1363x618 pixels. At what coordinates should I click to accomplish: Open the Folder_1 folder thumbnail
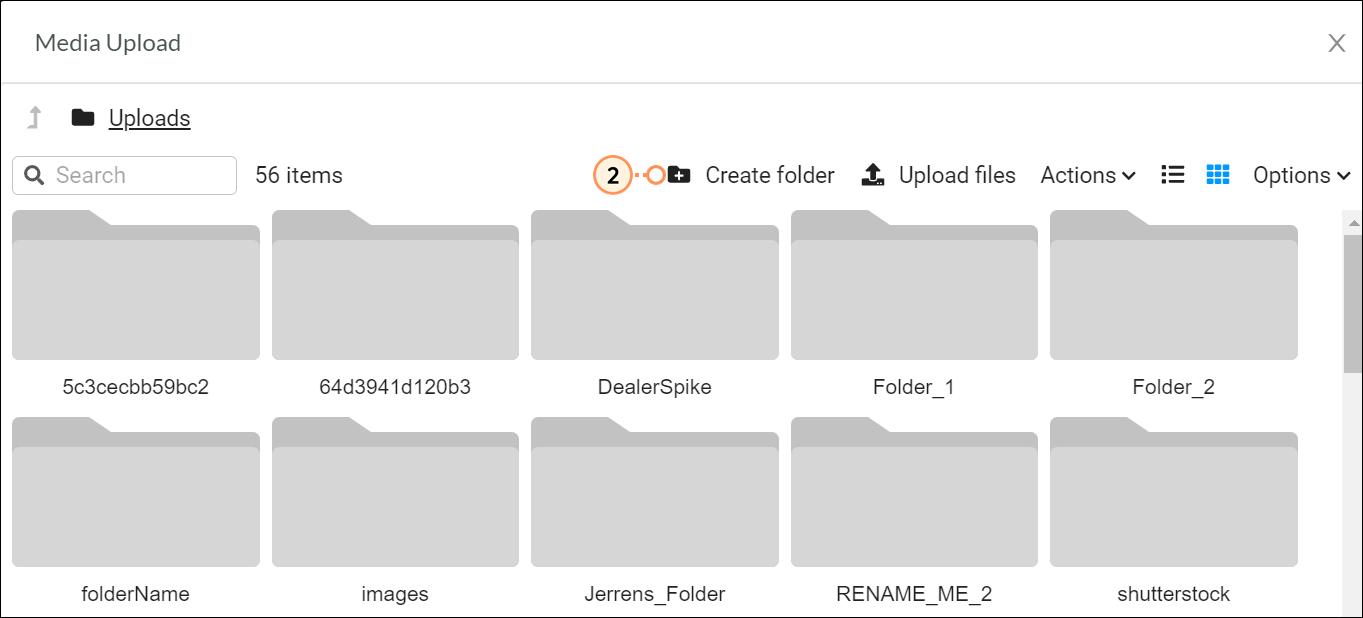[914, 285]
